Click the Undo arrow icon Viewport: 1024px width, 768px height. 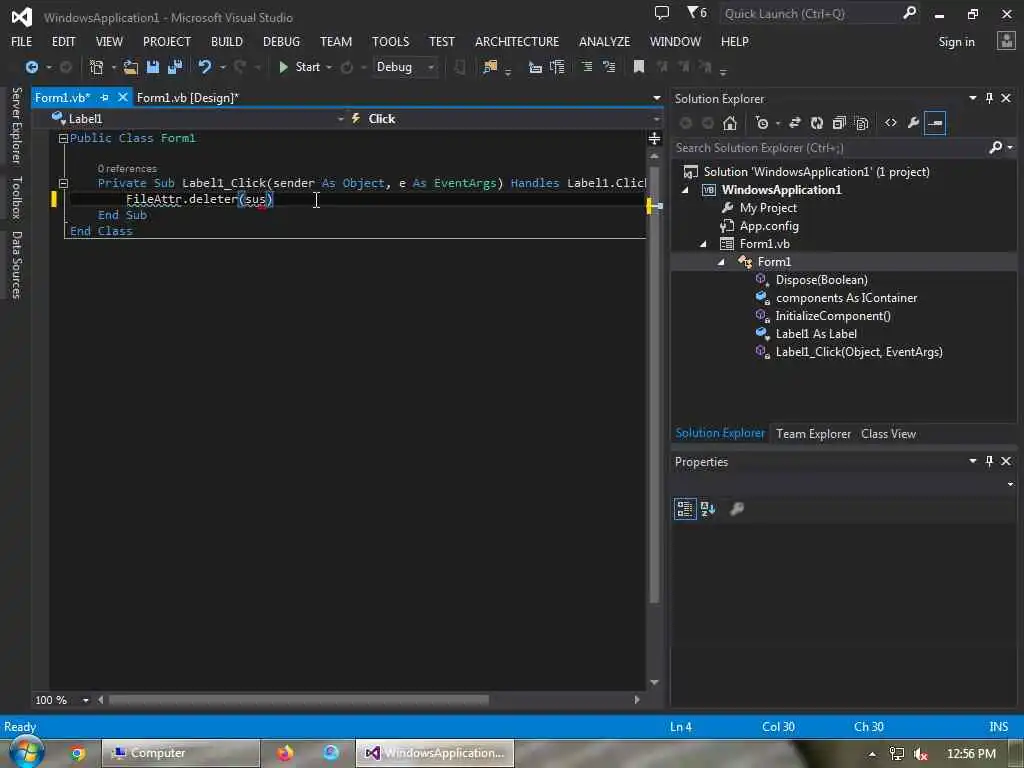204,67
